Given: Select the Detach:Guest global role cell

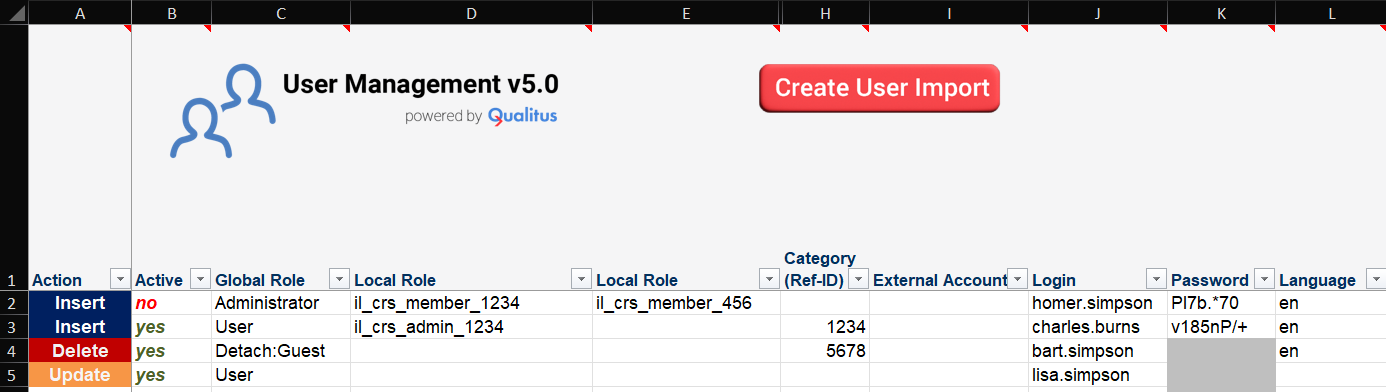Looking at the screenshot, I should click(280, 351).
